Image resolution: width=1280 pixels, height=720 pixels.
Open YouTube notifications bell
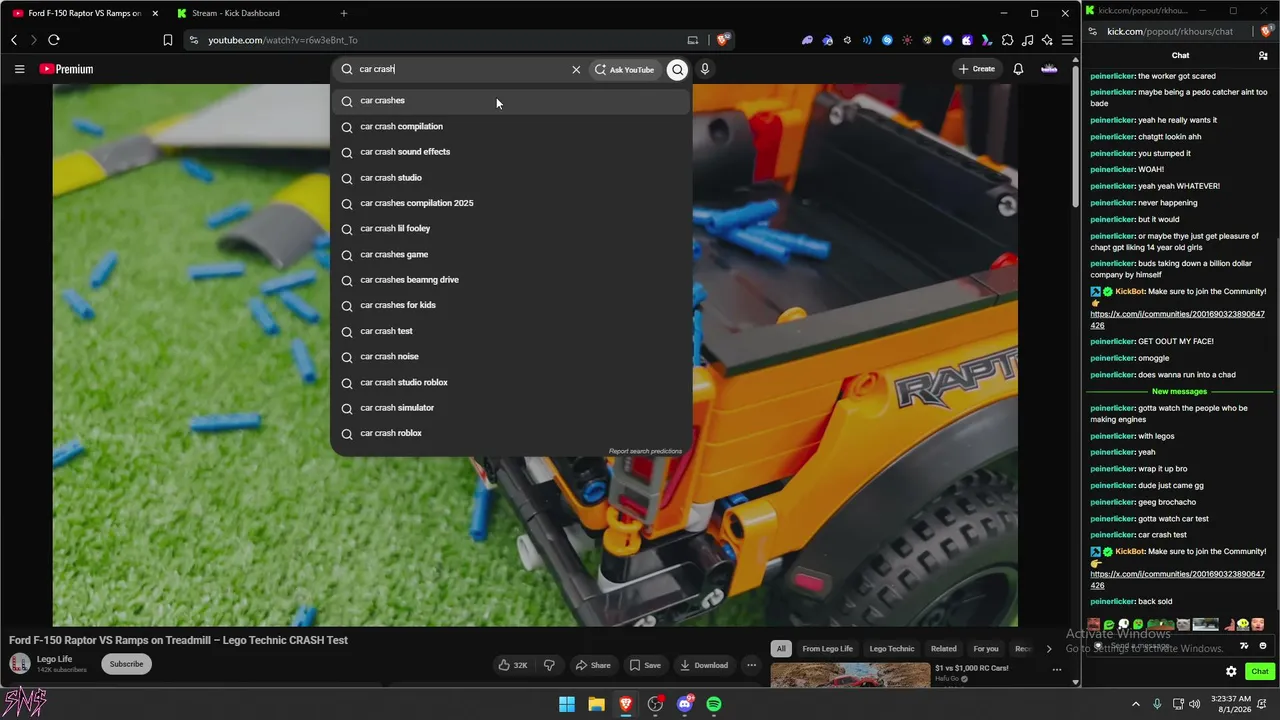1018,69
